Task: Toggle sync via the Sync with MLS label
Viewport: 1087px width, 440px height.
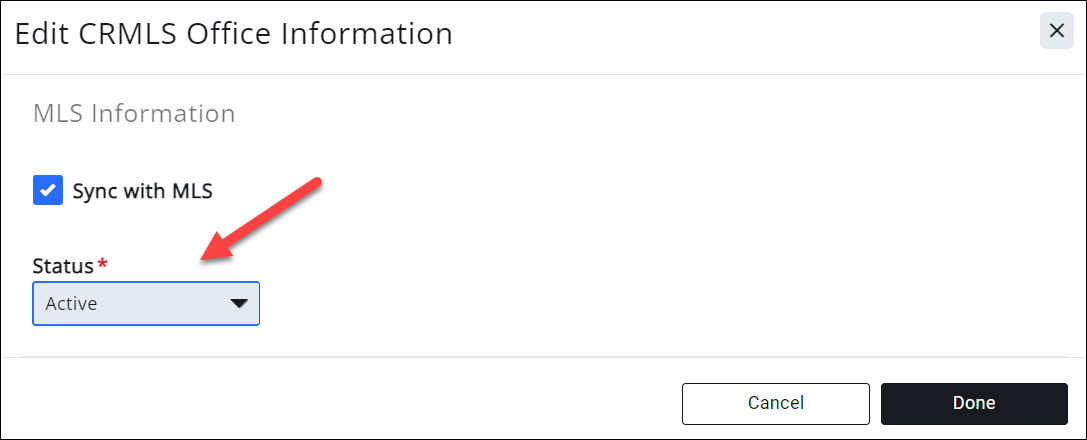Action: point(142,190)
